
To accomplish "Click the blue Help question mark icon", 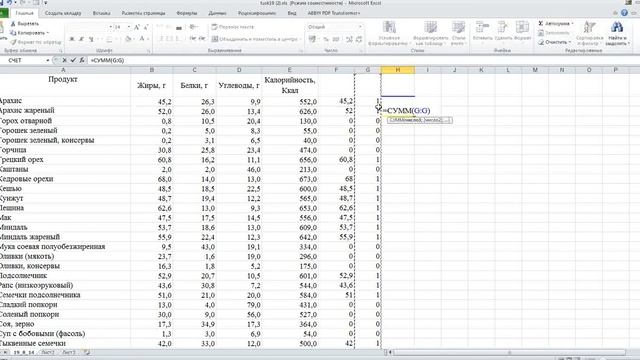I will tap(624, 13).
